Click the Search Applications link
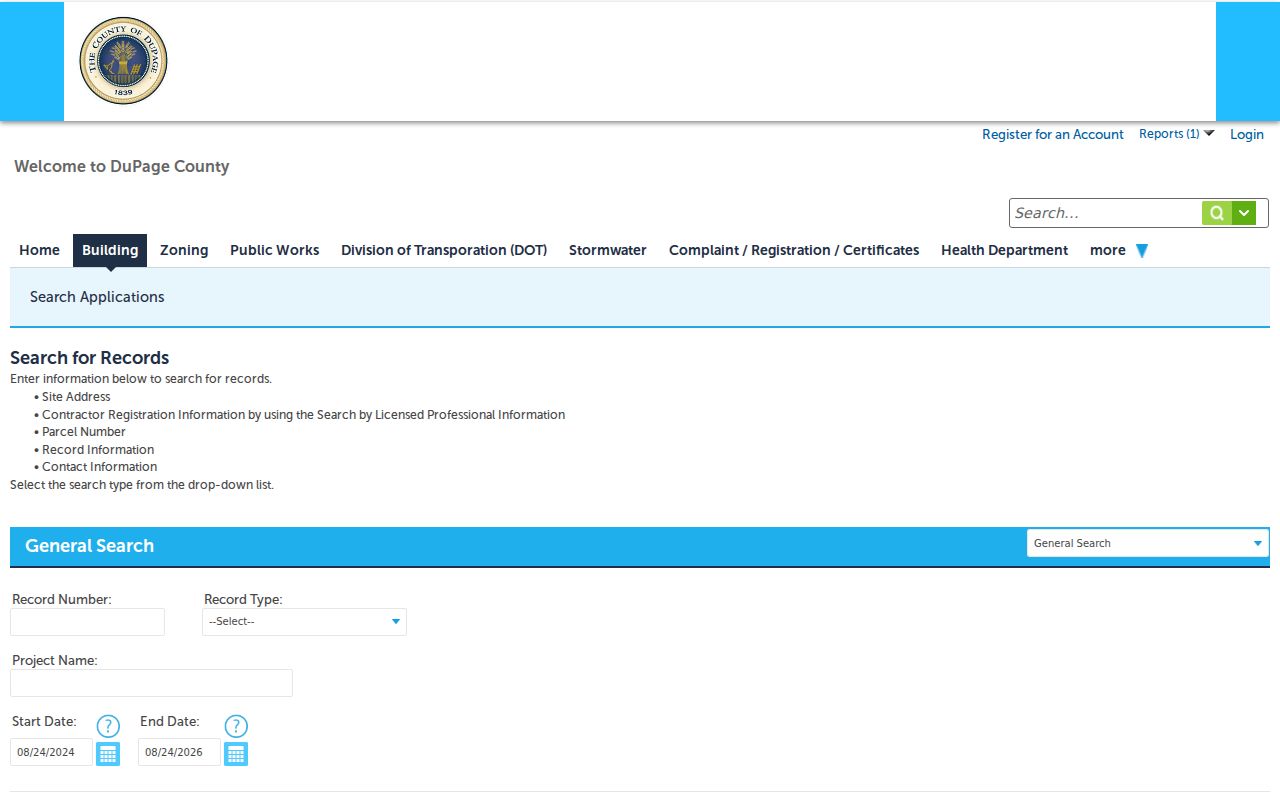 97,297
